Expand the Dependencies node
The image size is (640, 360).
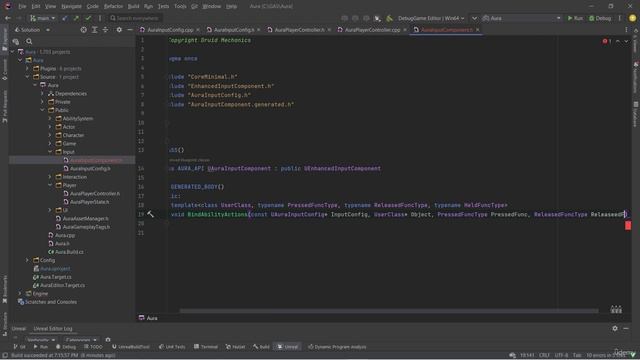point(42,93)
